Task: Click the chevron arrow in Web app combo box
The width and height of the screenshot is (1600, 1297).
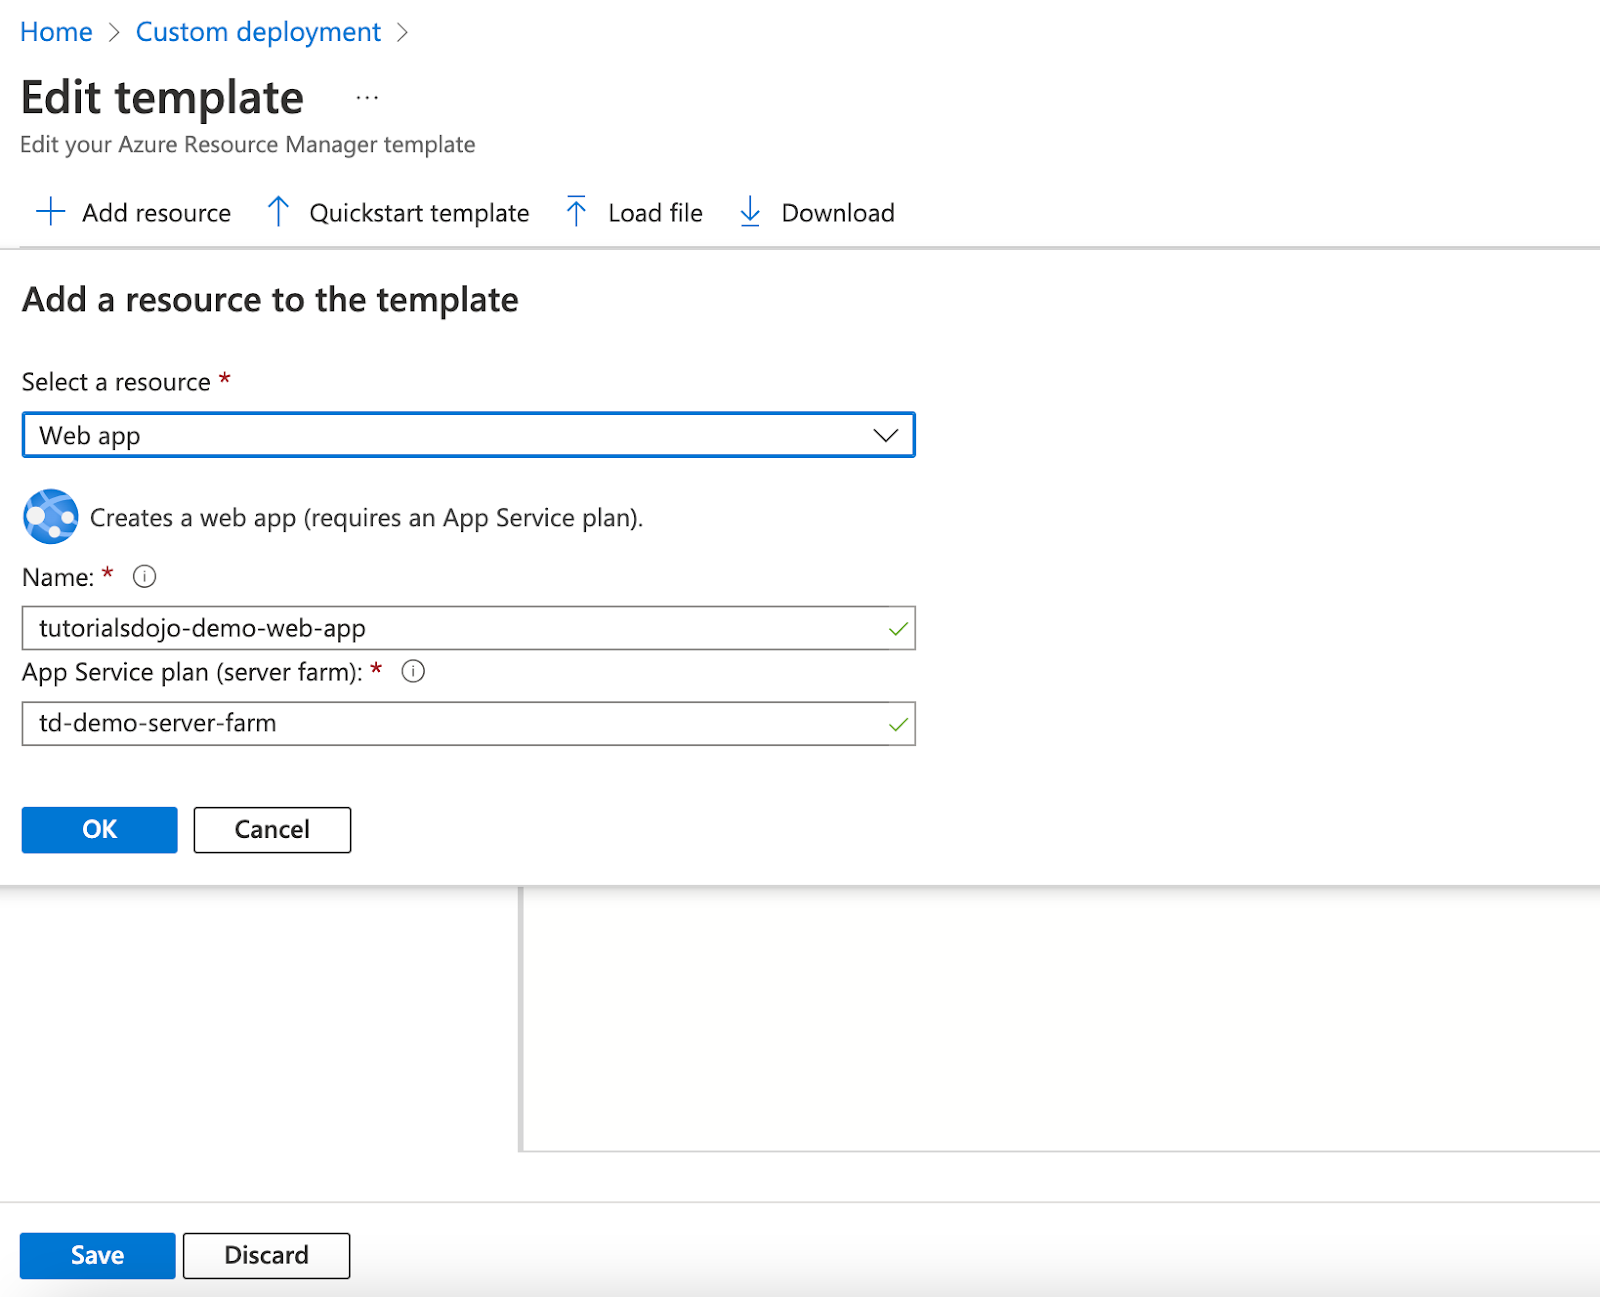Action: (885, 436)
